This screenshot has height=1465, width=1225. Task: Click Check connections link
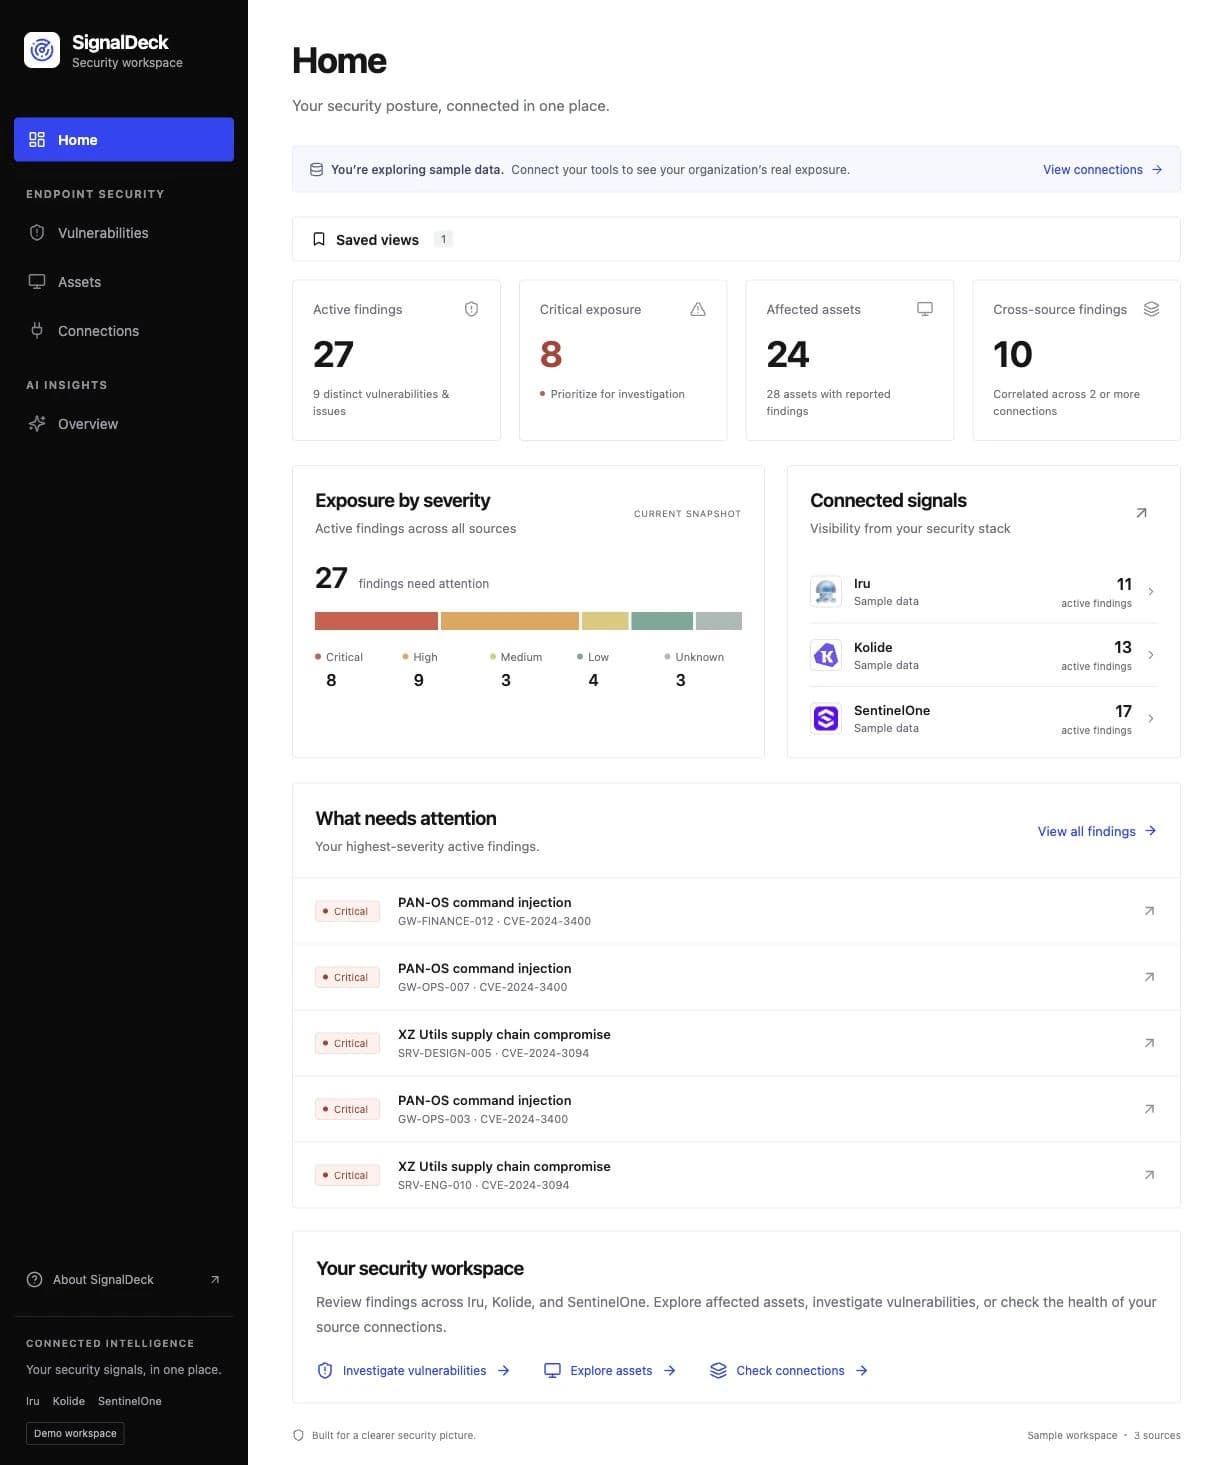789,1371
